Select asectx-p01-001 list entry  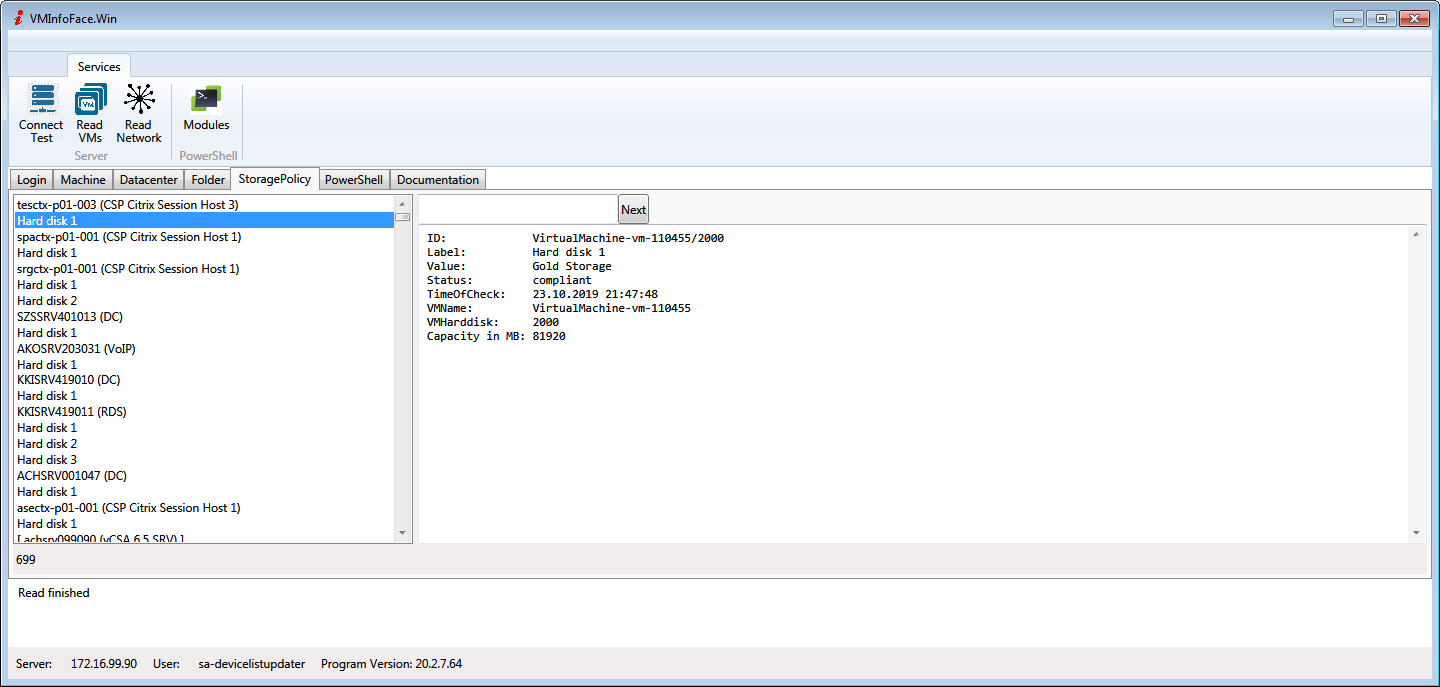pos(204,507)
